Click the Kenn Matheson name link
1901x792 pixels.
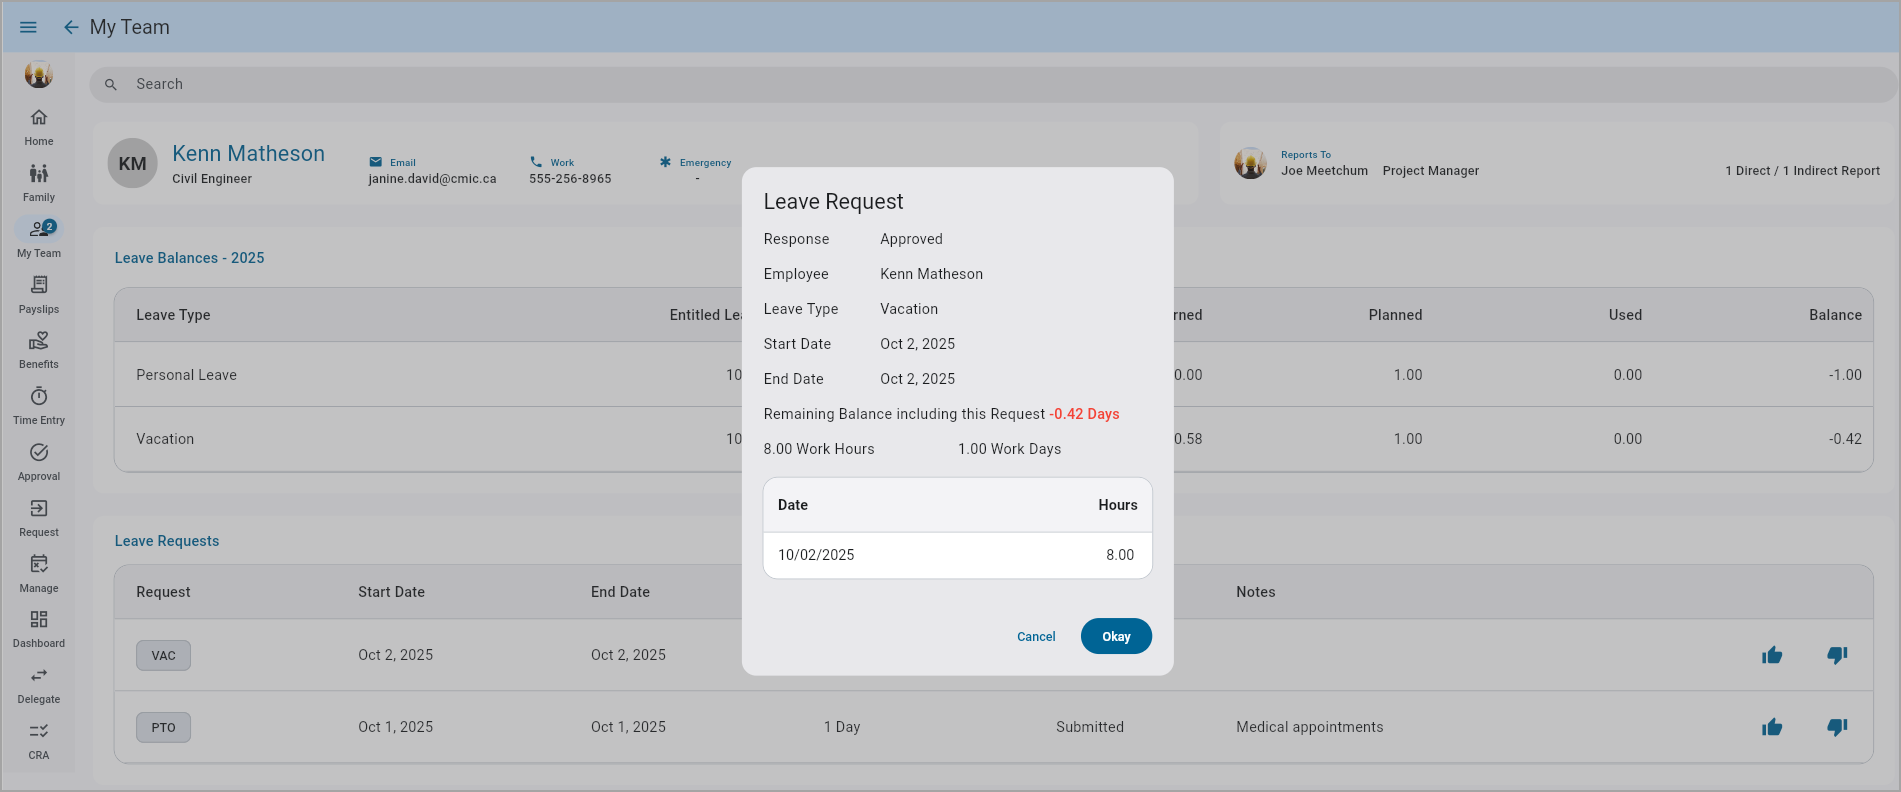tap(248, 154)
